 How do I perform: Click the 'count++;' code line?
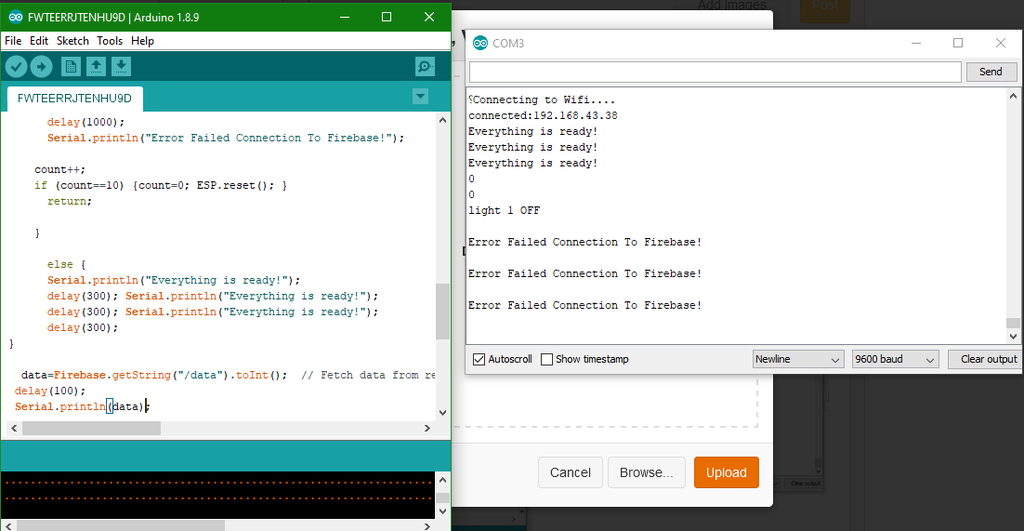[x=59, y=170]
